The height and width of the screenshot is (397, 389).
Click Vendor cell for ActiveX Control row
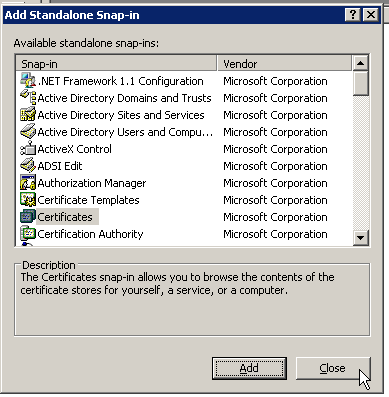[x=275, y=149]
